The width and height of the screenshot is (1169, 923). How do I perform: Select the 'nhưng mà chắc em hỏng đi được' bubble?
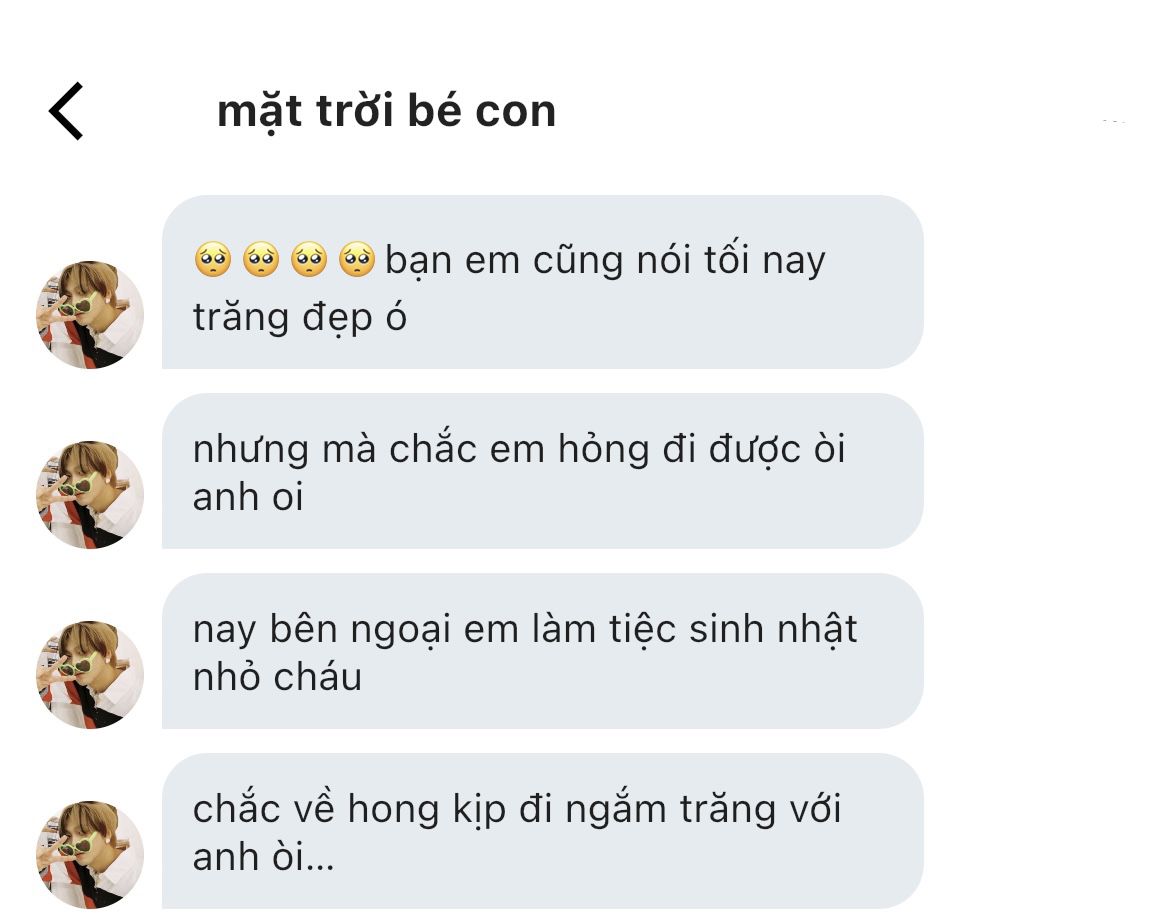[543, 471]
